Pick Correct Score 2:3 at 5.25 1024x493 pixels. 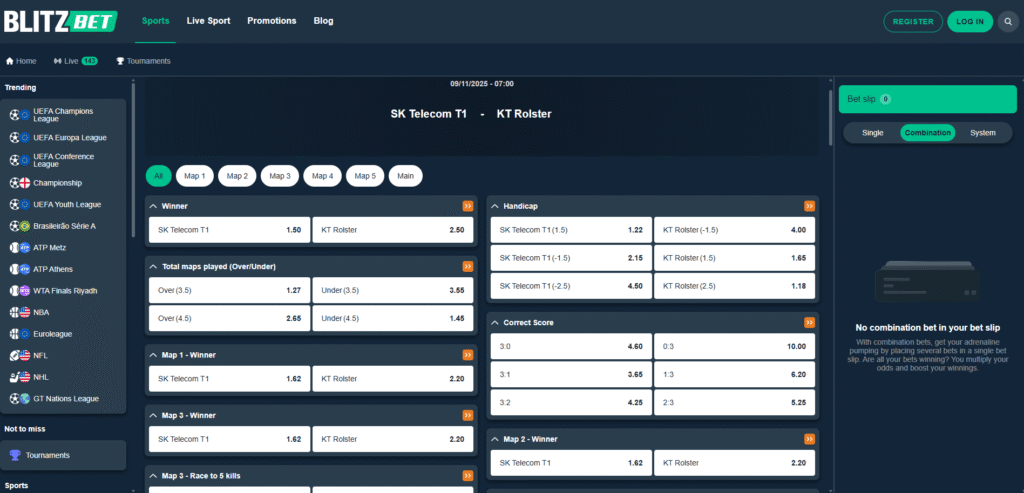point(735,402)
